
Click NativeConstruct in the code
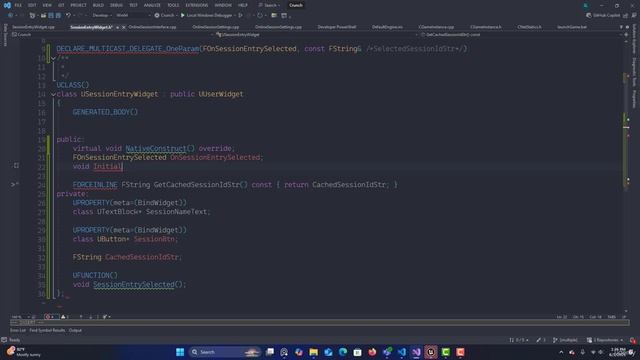click(155, 148)
